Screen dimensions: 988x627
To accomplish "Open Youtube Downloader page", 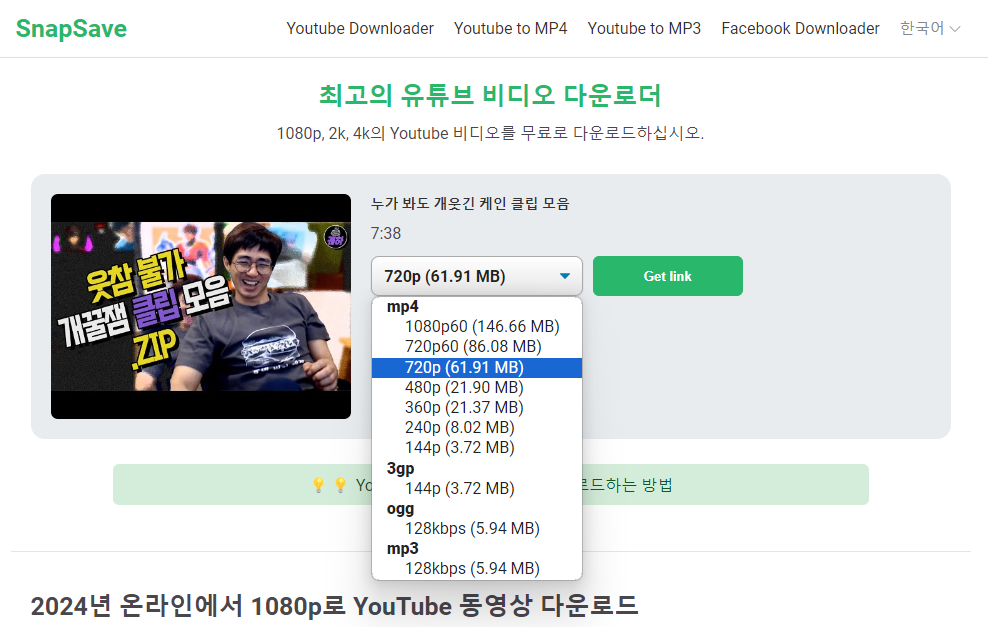I will (x=360, y=28).
